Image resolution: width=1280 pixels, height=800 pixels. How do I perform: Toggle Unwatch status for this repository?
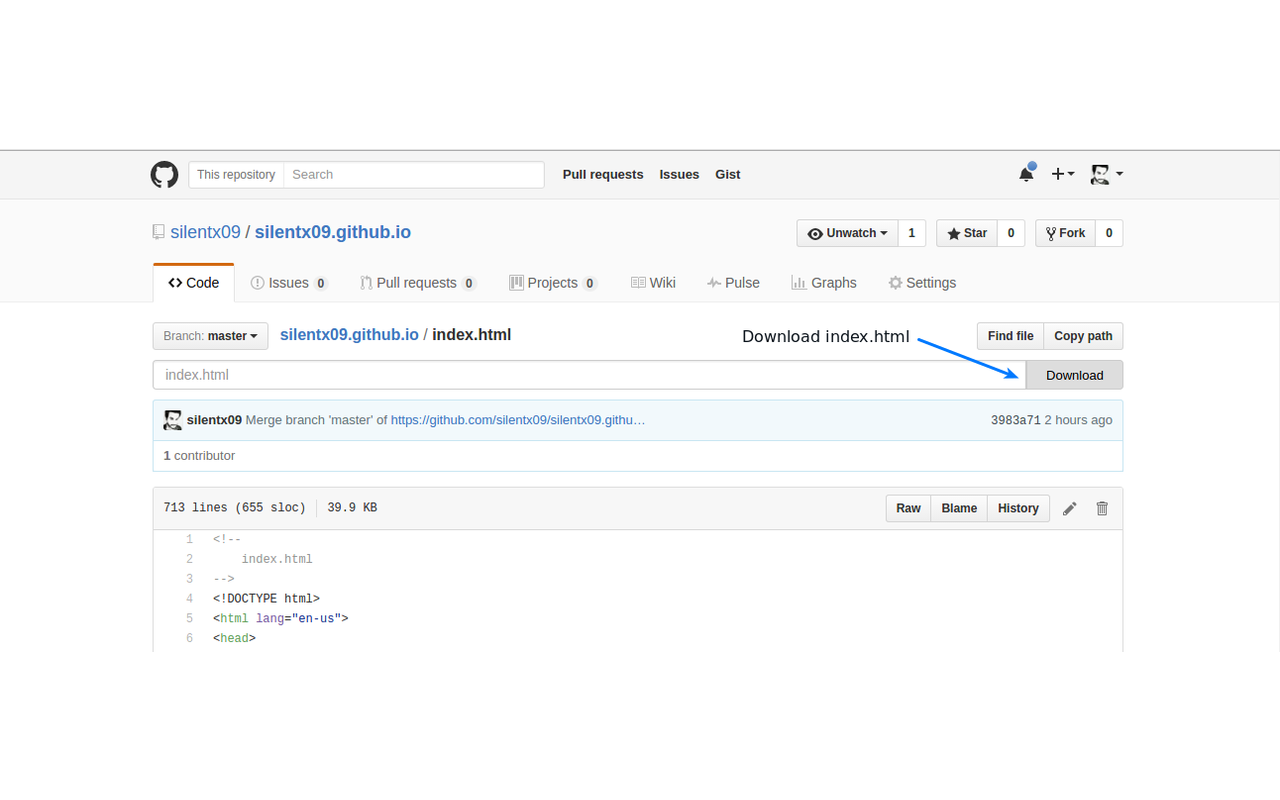coord(847,233)
